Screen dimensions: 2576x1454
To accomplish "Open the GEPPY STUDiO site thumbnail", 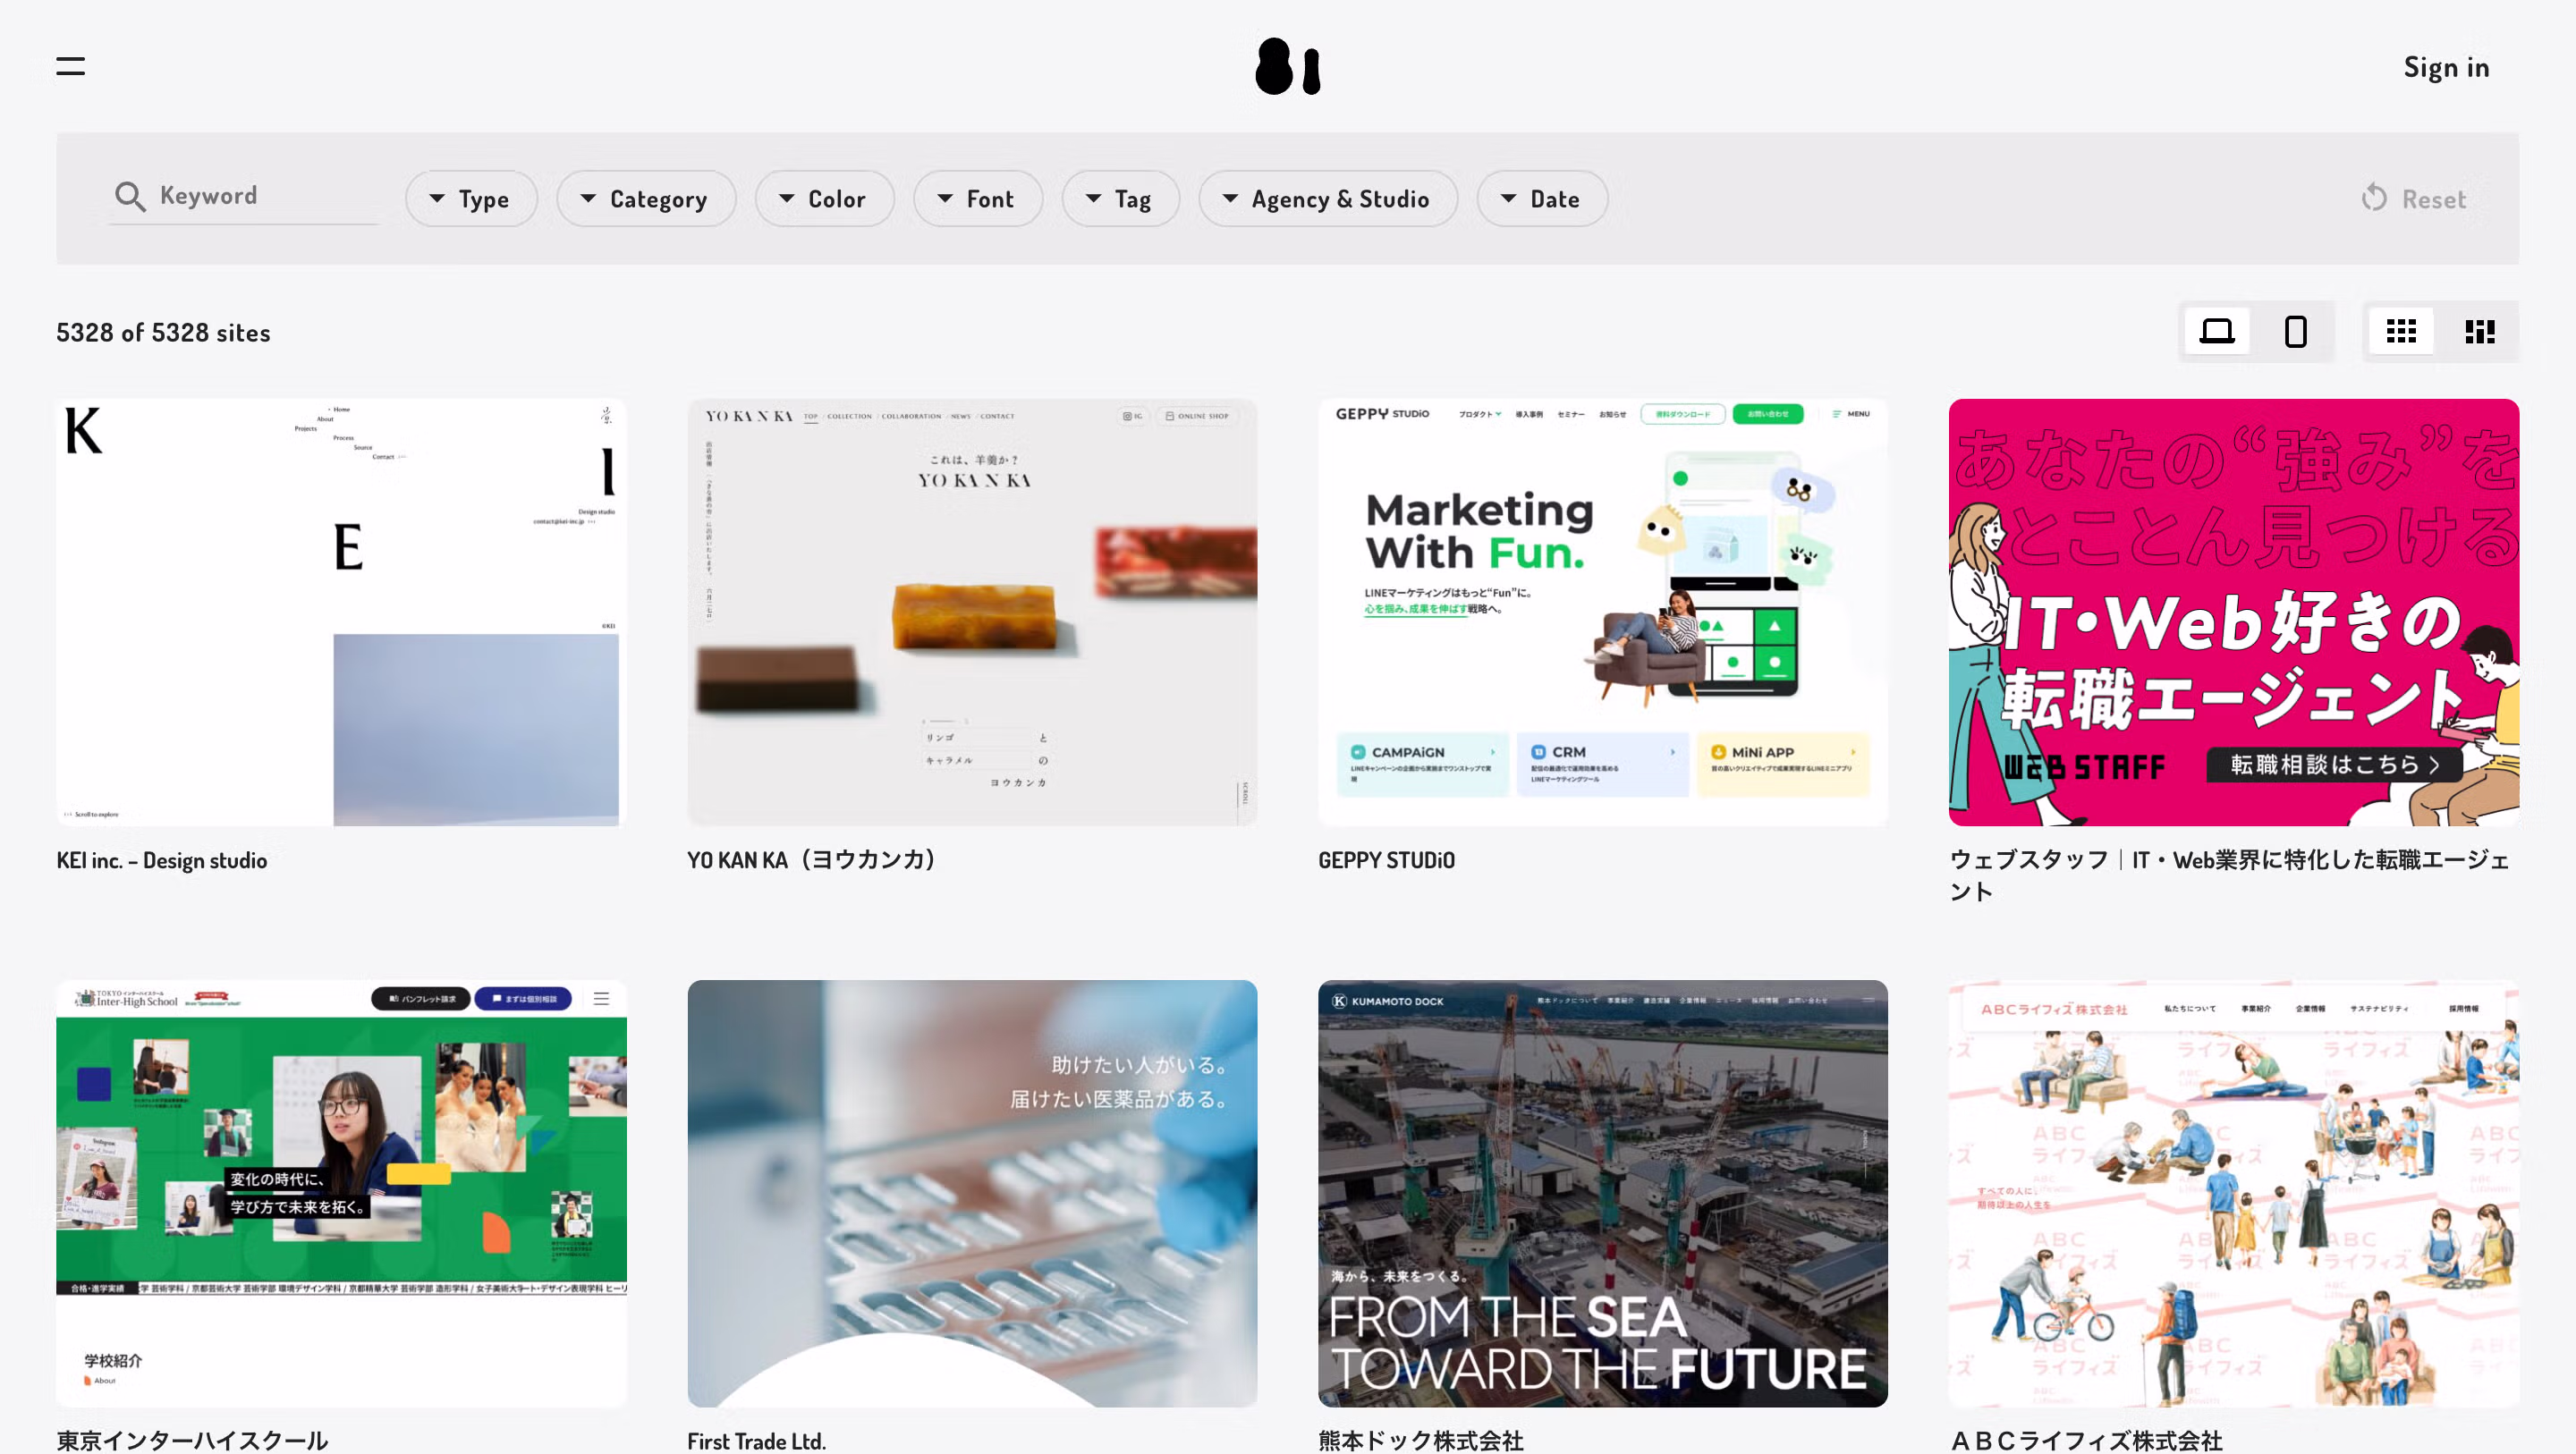I will (1602, 612).
